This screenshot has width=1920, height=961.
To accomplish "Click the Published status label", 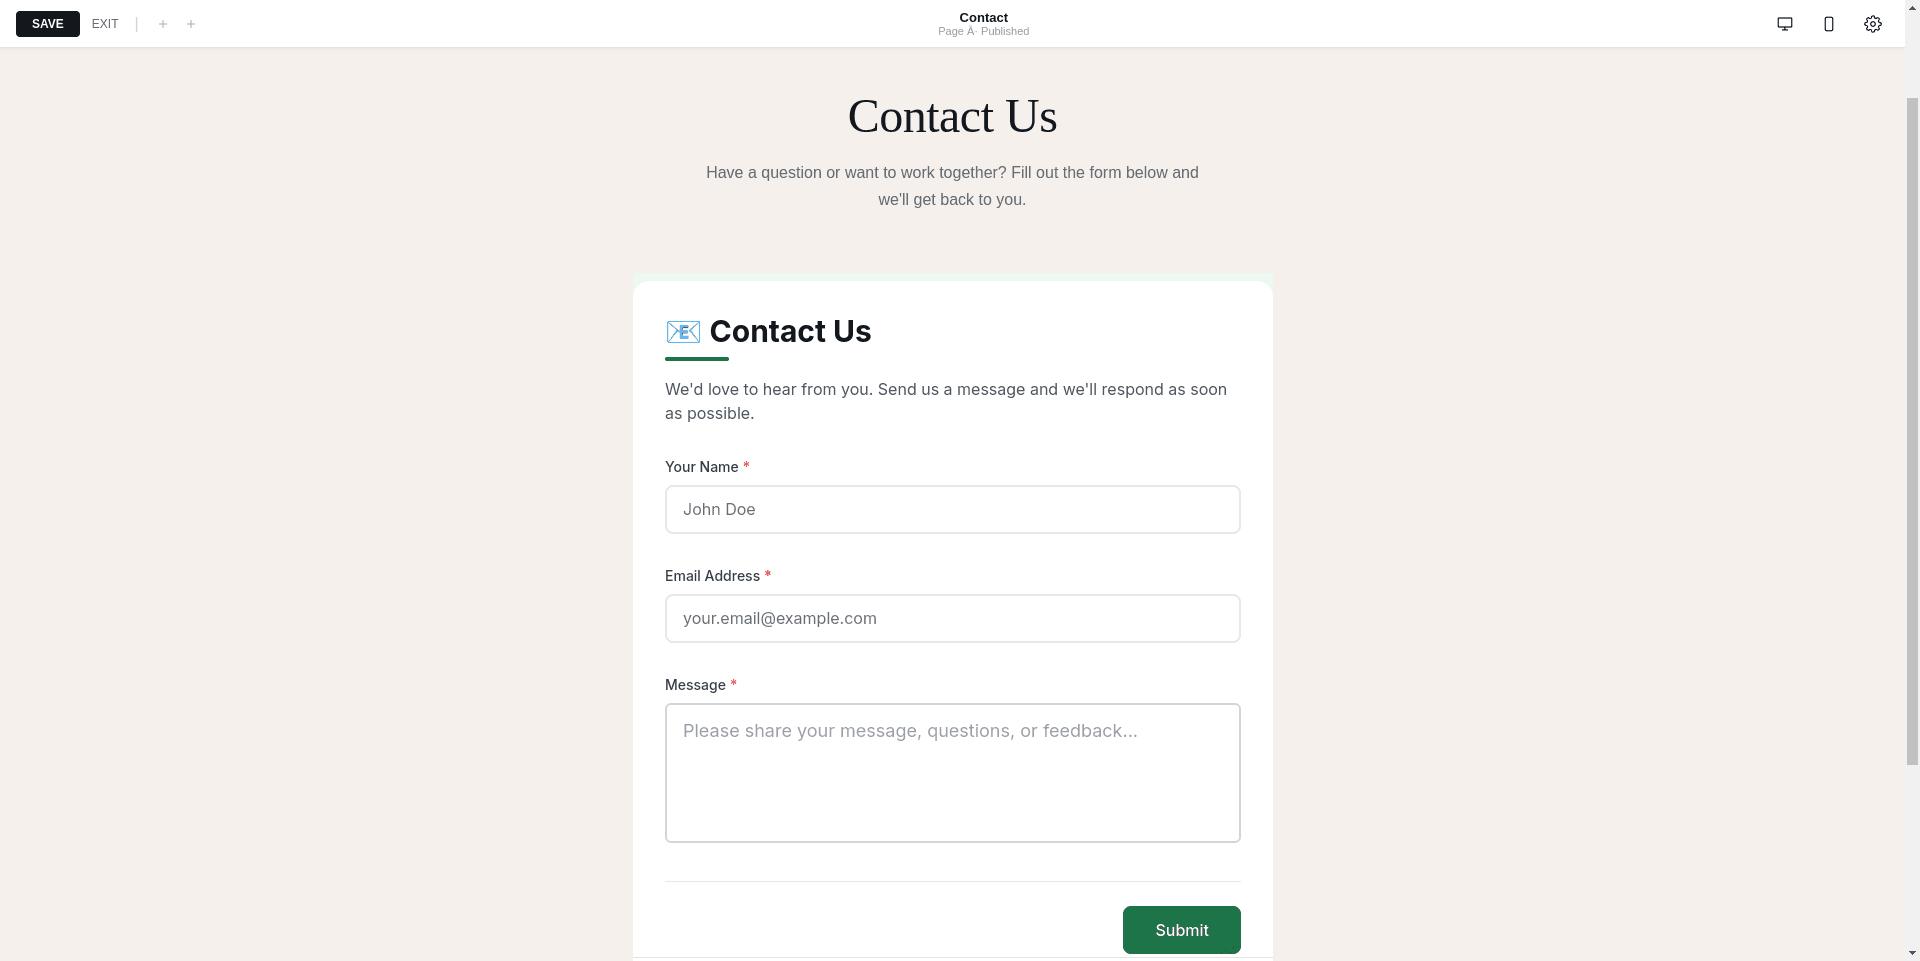I will point(1004,31).
